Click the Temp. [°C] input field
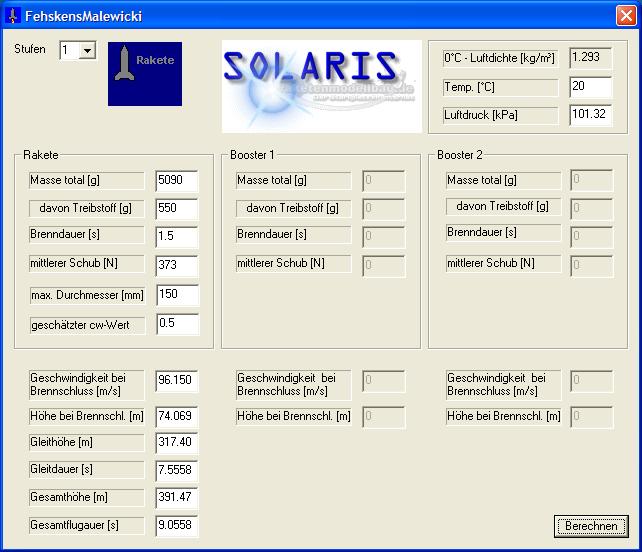This screenshot has width=642, height=552. point(590,87)
